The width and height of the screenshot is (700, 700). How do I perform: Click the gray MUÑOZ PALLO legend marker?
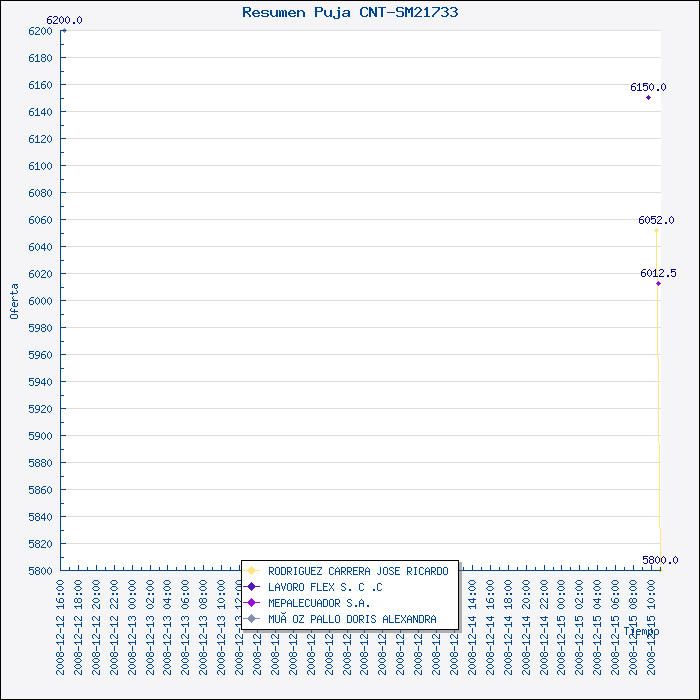tap(252, 619)
